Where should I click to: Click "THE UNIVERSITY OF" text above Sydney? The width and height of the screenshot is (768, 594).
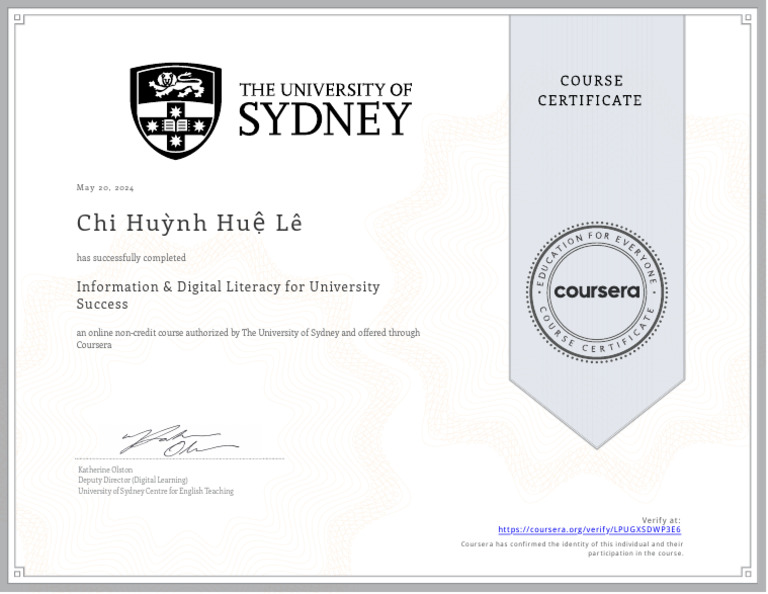(x=325, y=90)
